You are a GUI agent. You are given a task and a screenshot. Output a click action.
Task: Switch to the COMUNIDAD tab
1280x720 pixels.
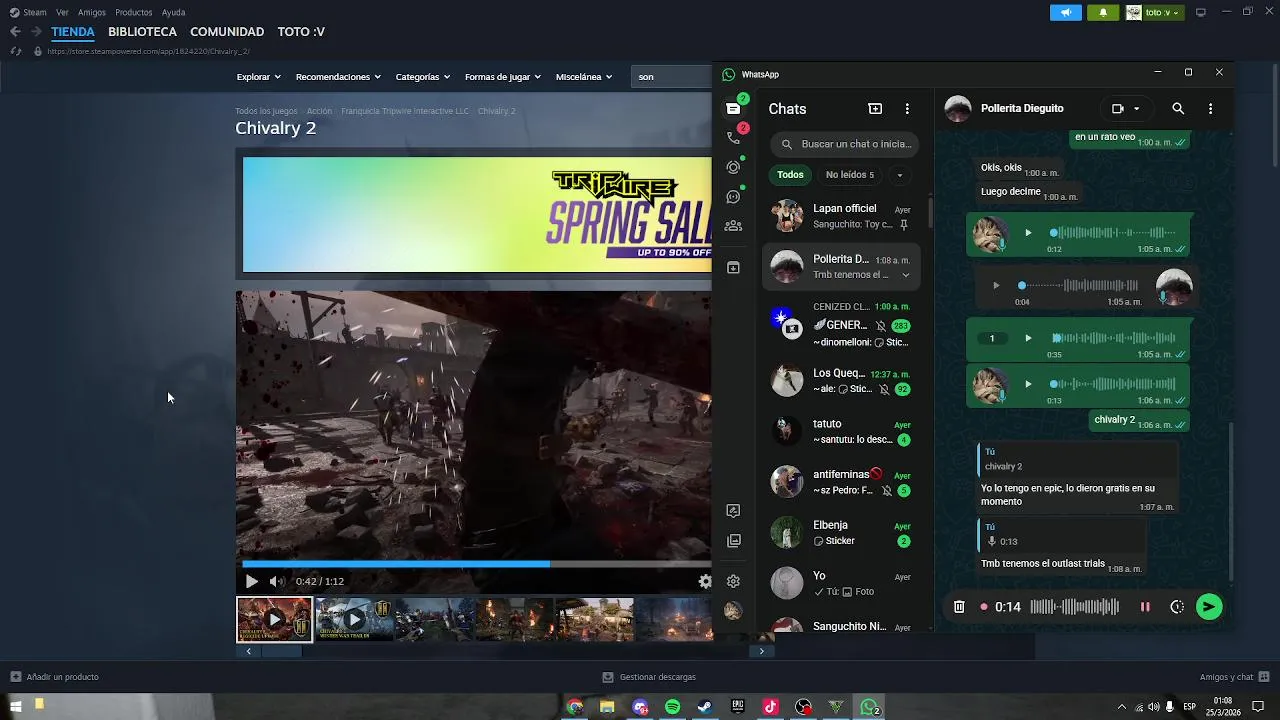click(x=227, y=32)
